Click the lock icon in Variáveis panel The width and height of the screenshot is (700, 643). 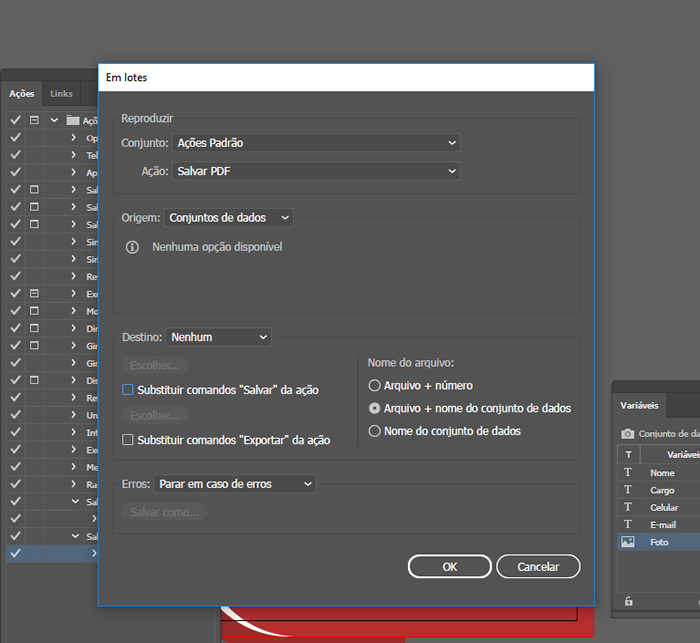point(628,601)
